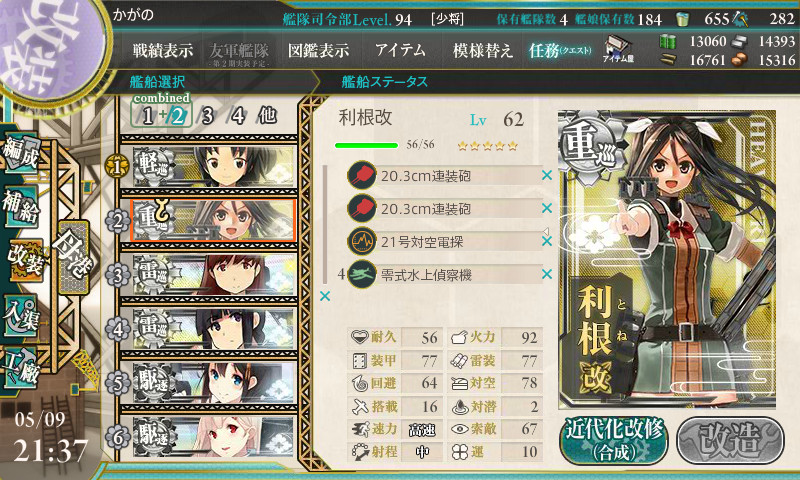This screenshot has height=480, width=800.
Task: Click the アイテム屋 item shop icon
Action: [x=618, y=49]
